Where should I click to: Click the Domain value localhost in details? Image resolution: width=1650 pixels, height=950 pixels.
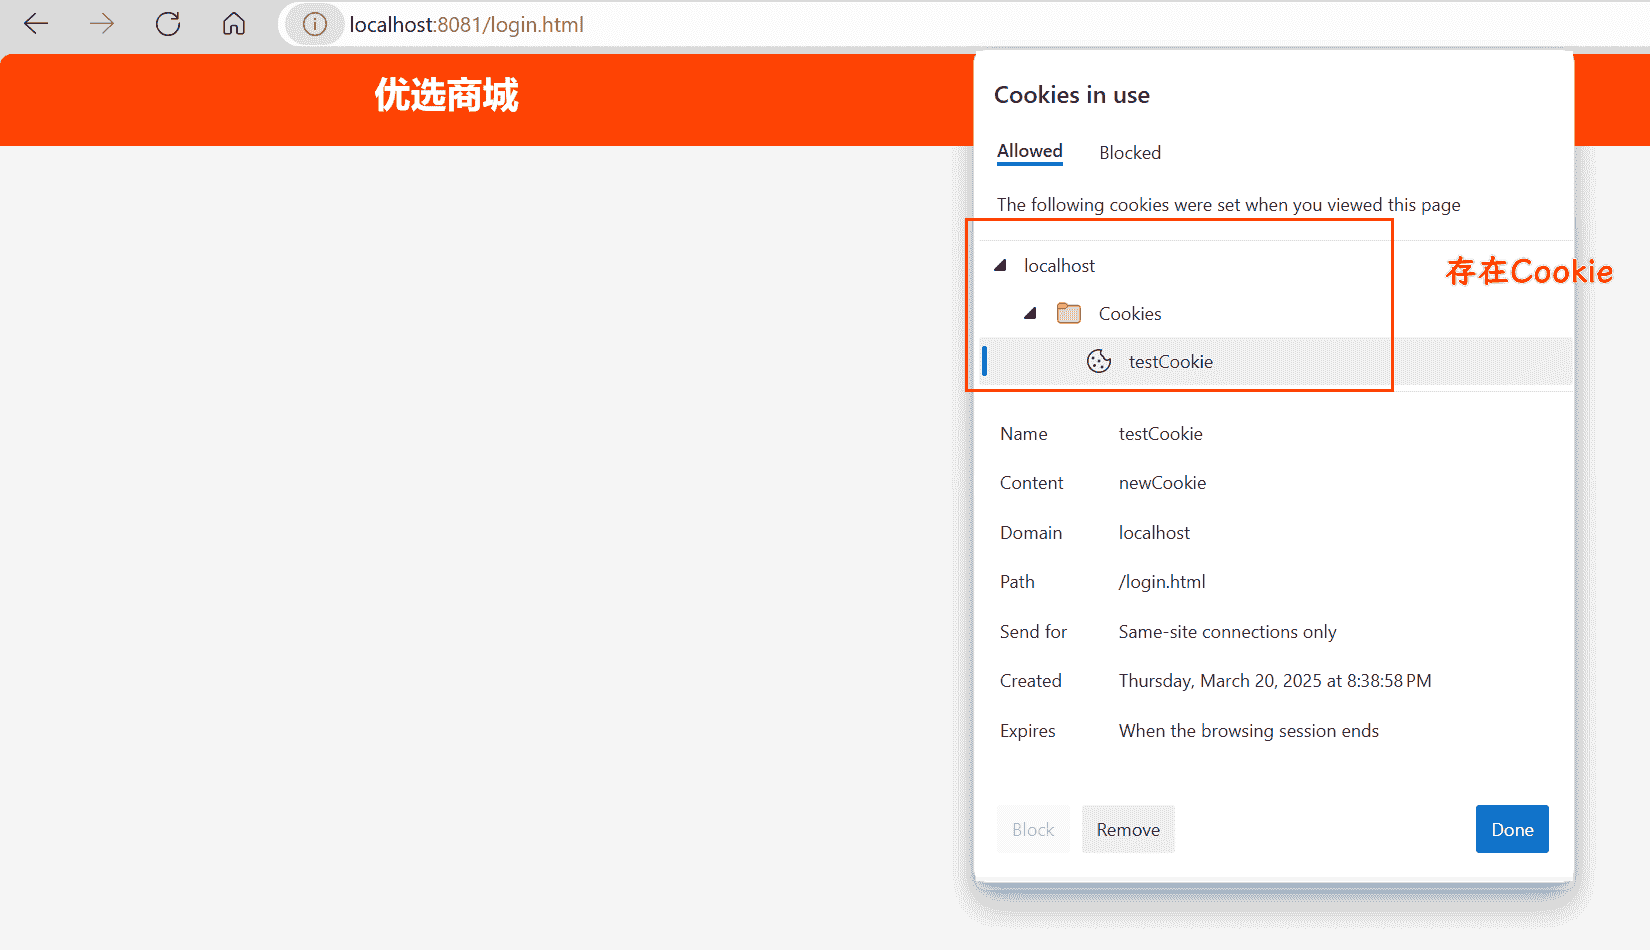click(x=1154, y=533)
